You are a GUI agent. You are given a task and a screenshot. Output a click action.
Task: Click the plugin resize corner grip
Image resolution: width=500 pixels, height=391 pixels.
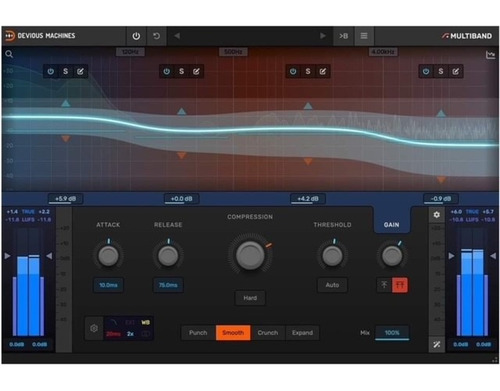coord(495,360)
